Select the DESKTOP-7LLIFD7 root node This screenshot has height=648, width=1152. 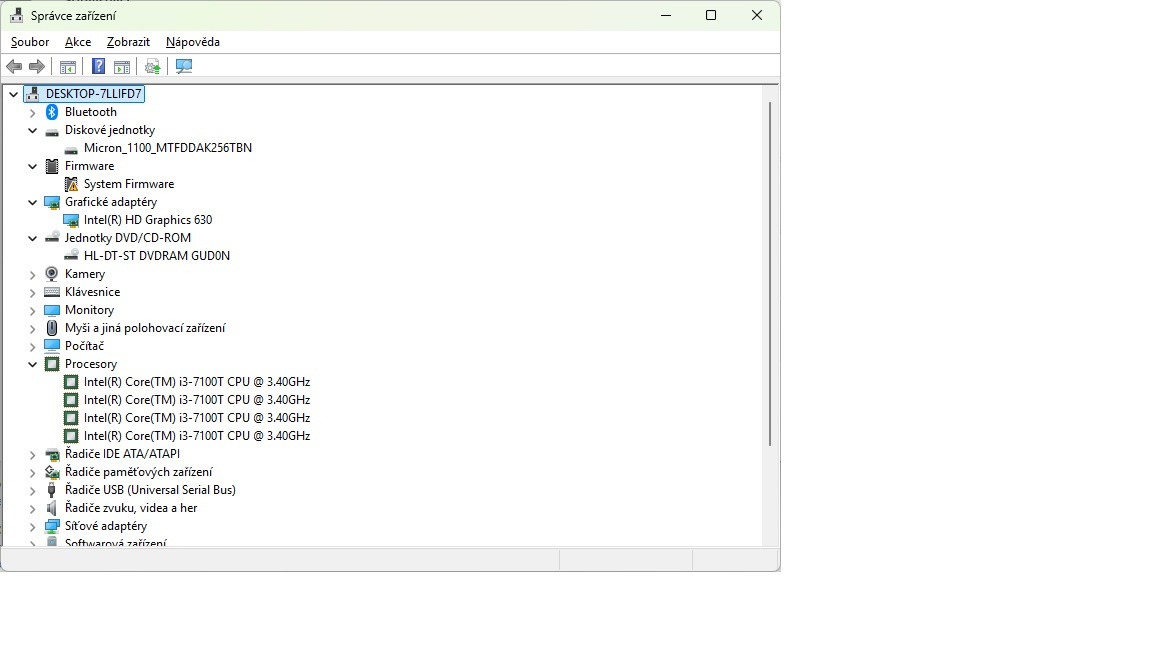94,94
